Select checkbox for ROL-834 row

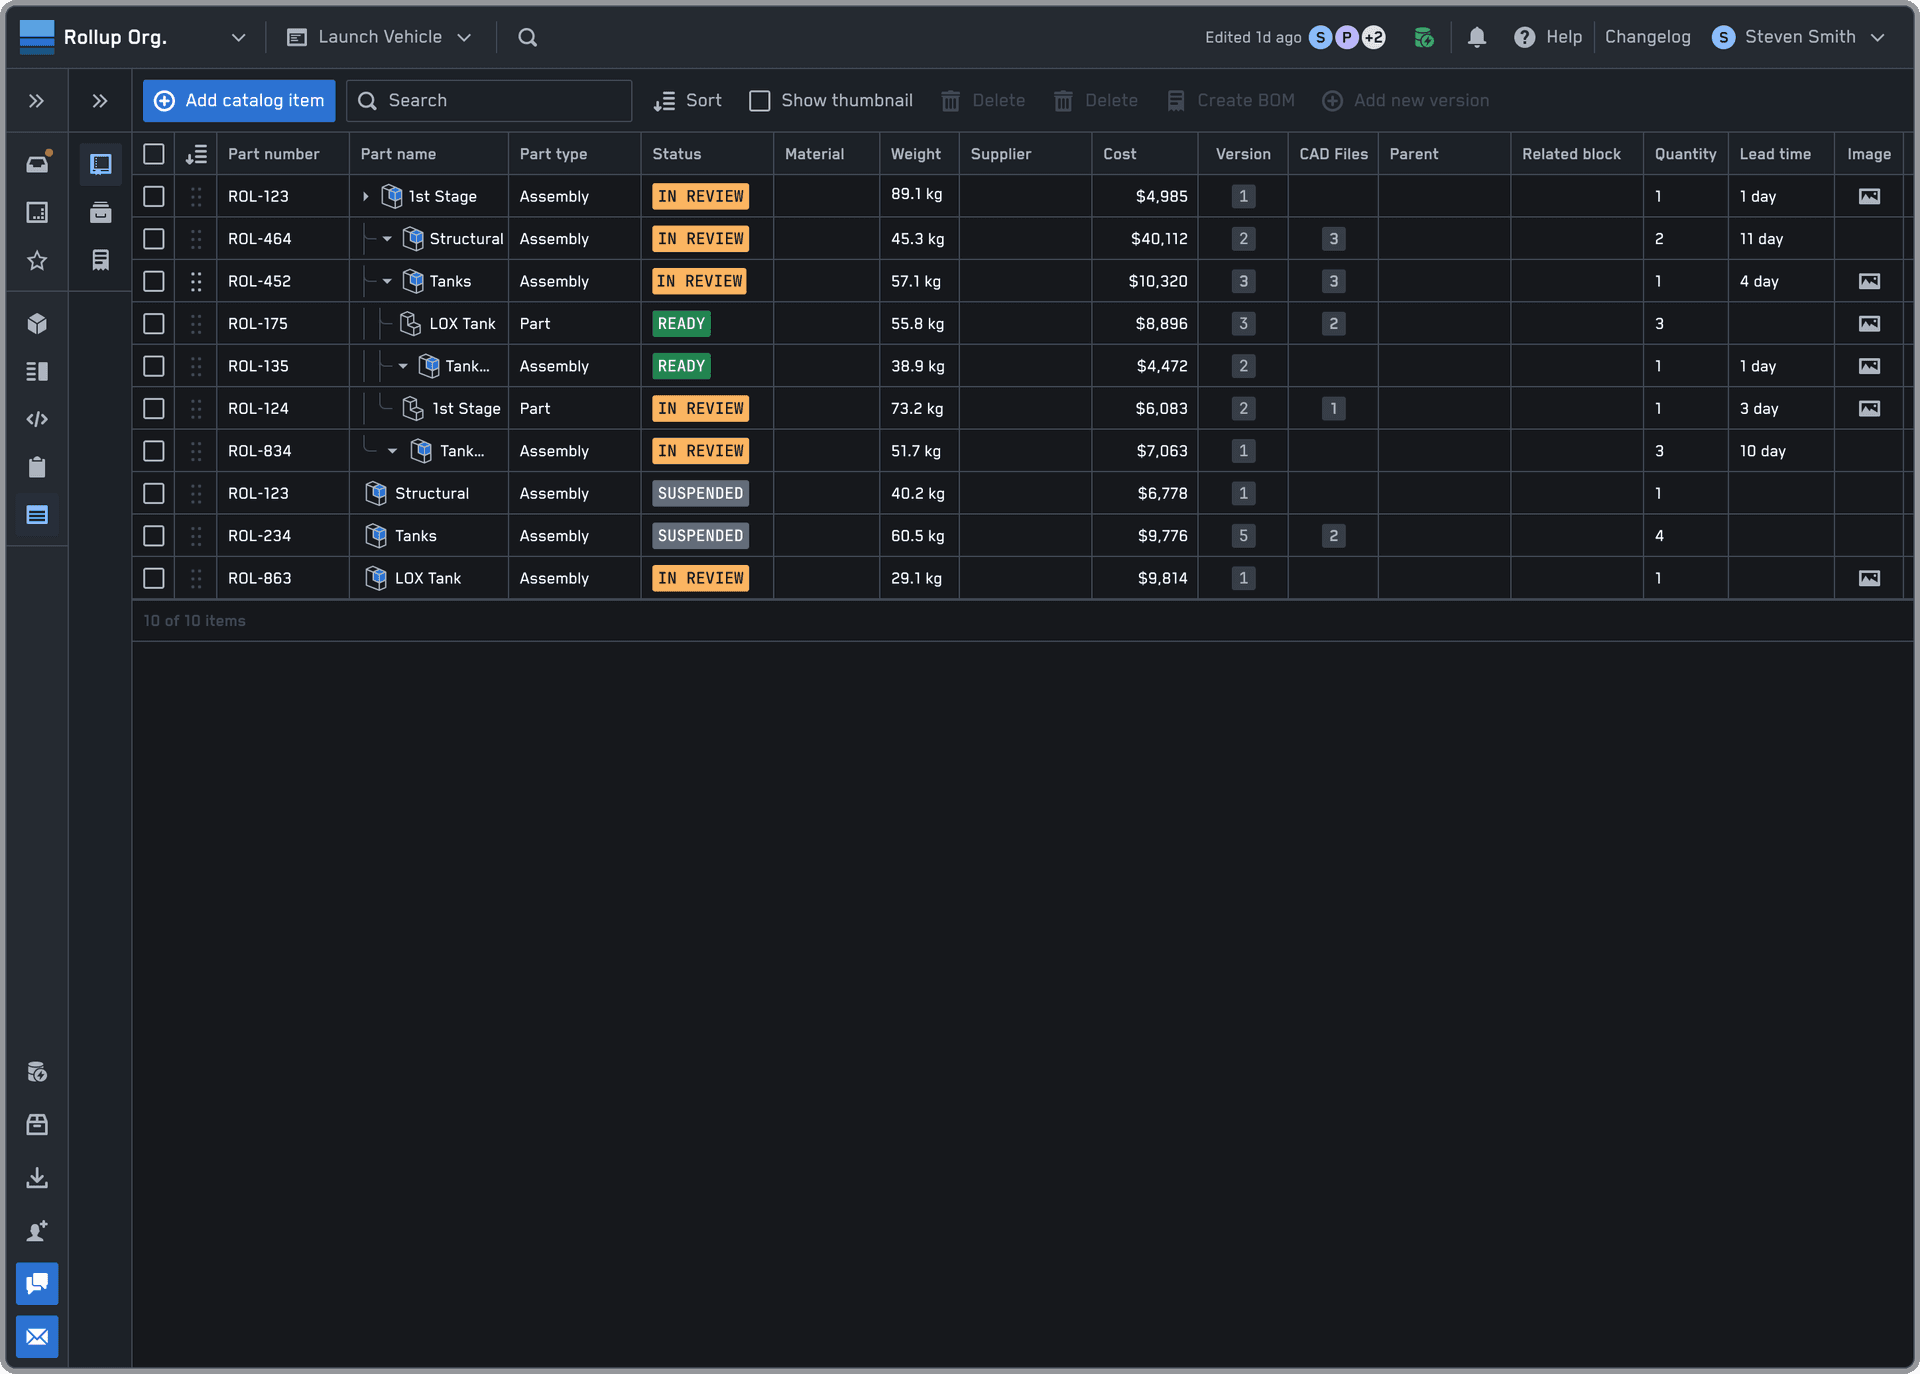(x=154, y=451)
